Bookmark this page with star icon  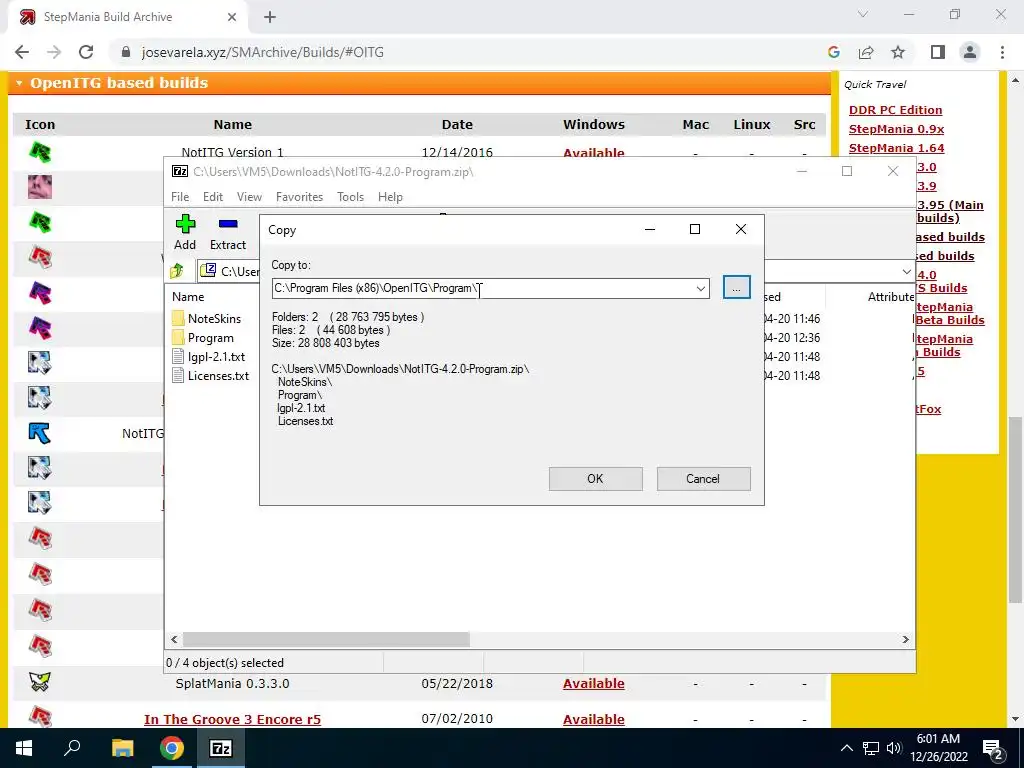click(898, 52)
